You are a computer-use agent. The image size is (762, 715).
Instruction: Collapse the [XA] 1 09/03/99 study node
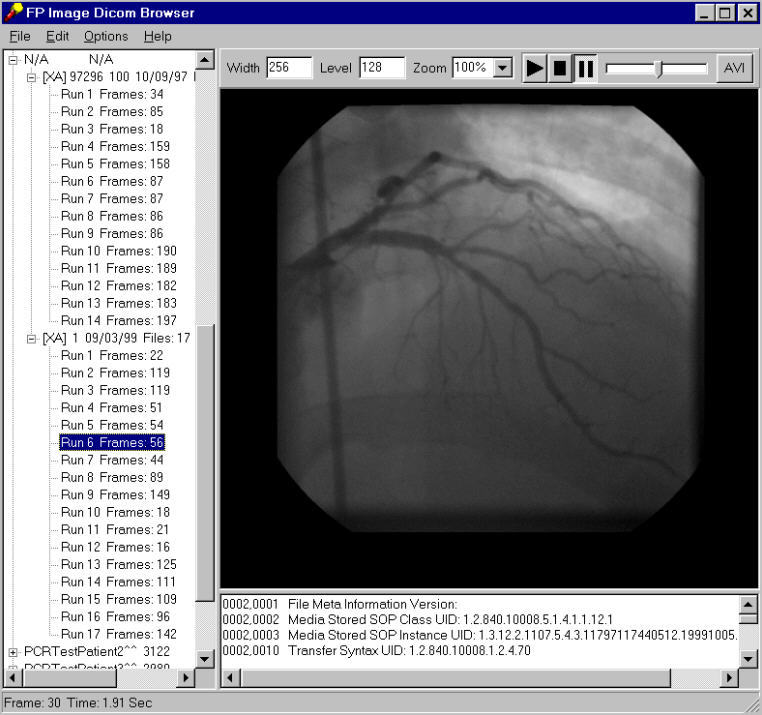pos(32,339)
